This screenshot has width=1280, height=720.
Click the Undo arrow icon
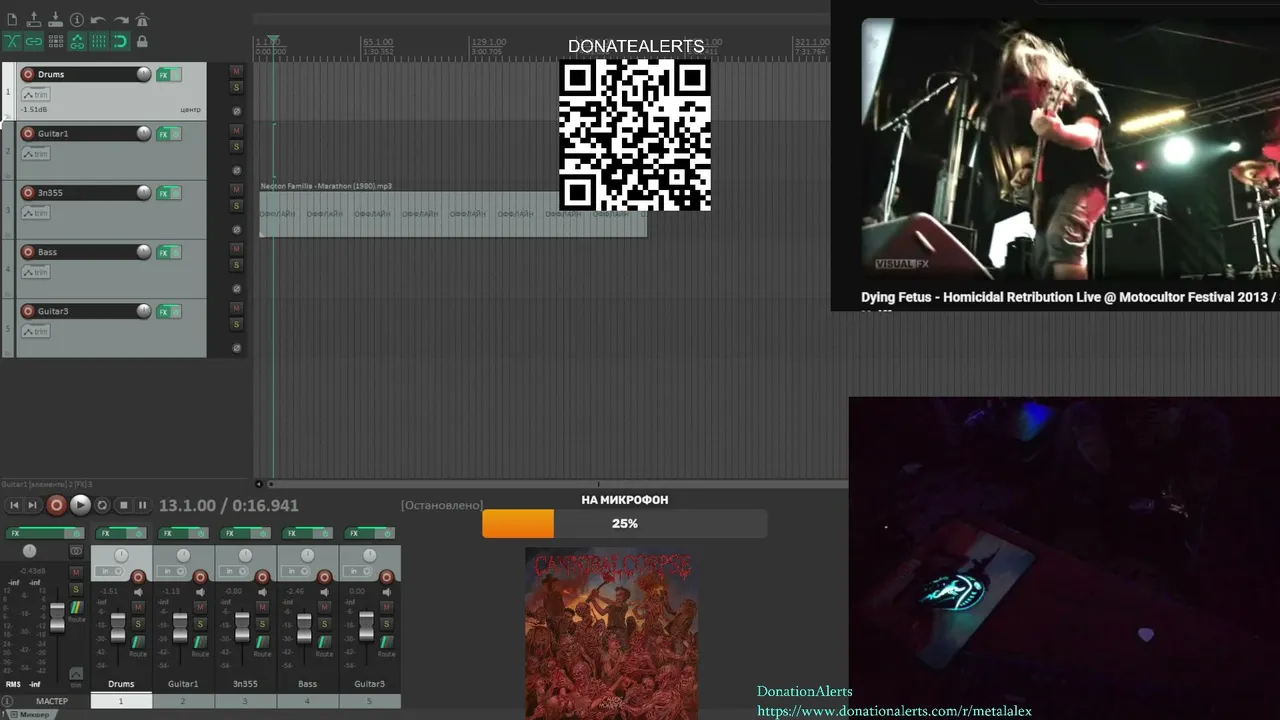pos(98,20)
